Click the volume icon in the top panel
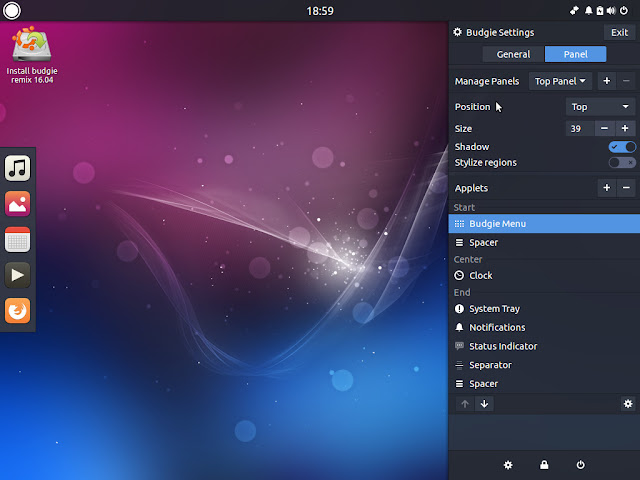The height and width of the screenshot is (480, 640). point(611,11)
